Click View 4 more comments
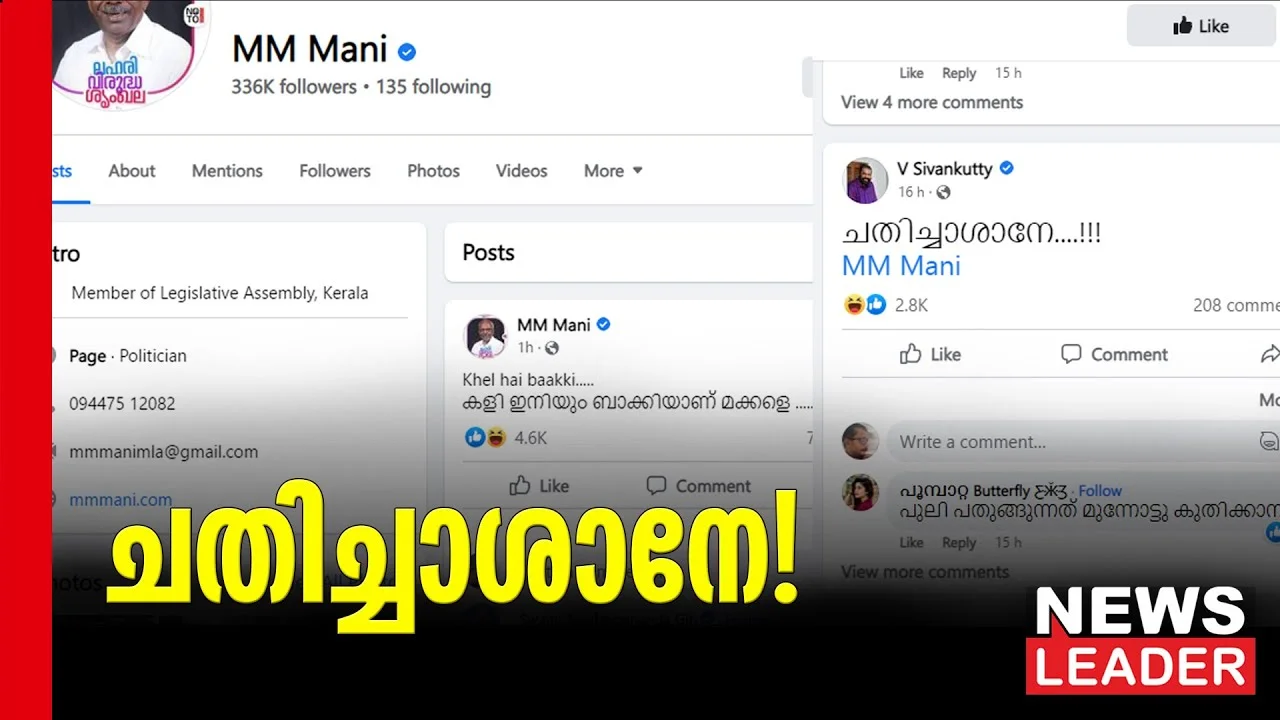The height and width of the screenshot is (720, 1280). 932,102
